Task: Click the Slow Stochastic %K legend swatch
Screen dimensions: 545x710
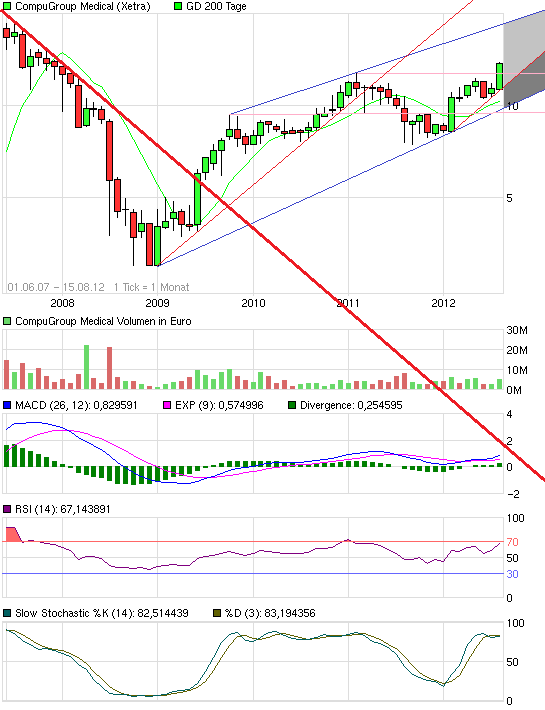Action: coord(7,613)
